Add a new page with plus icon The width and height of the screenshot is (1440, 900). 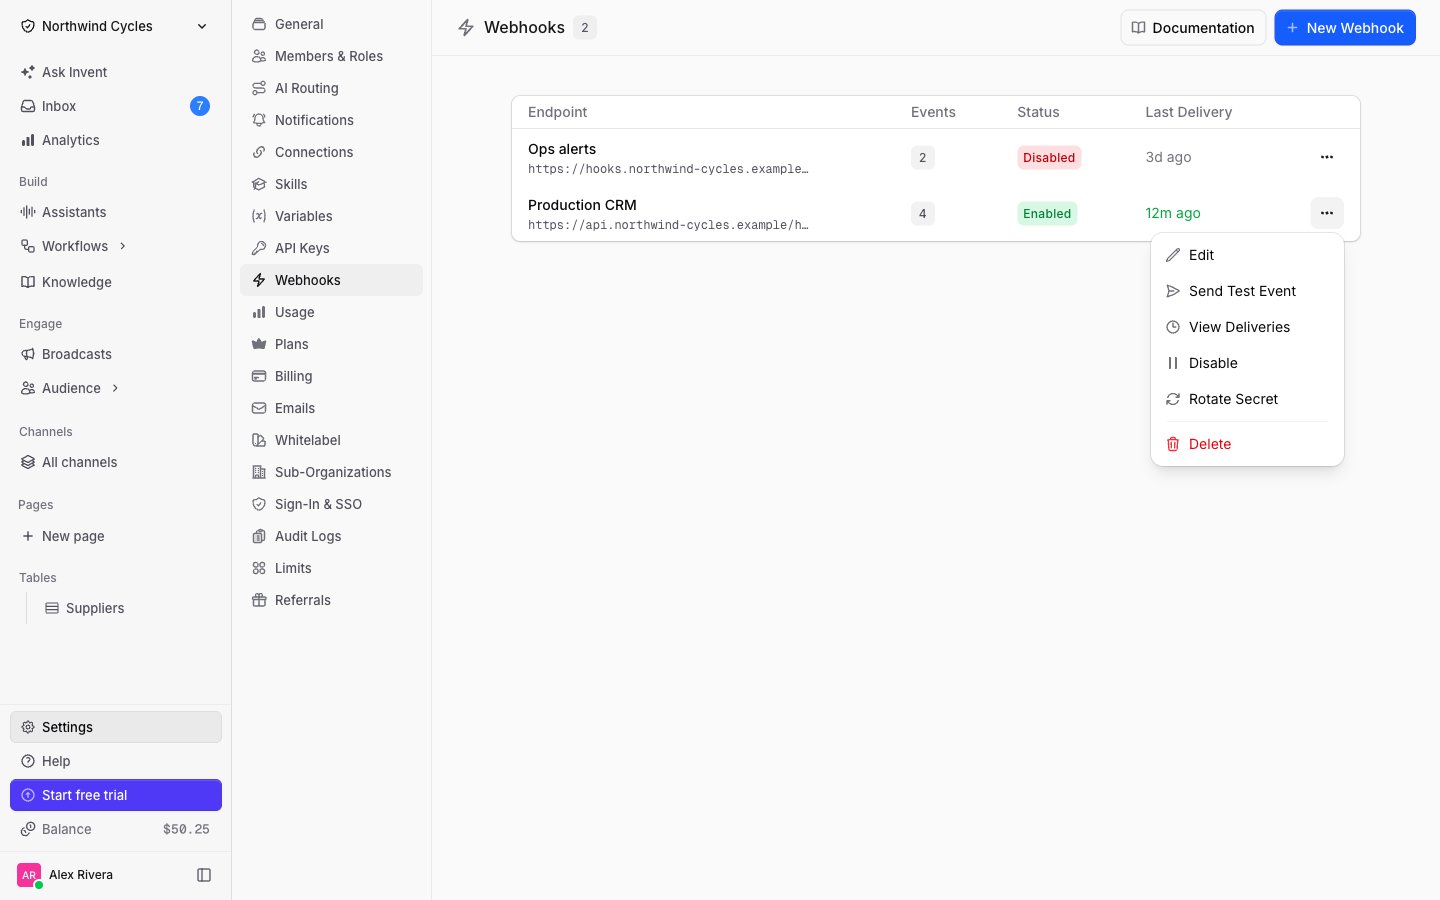[x=28, y=536]
